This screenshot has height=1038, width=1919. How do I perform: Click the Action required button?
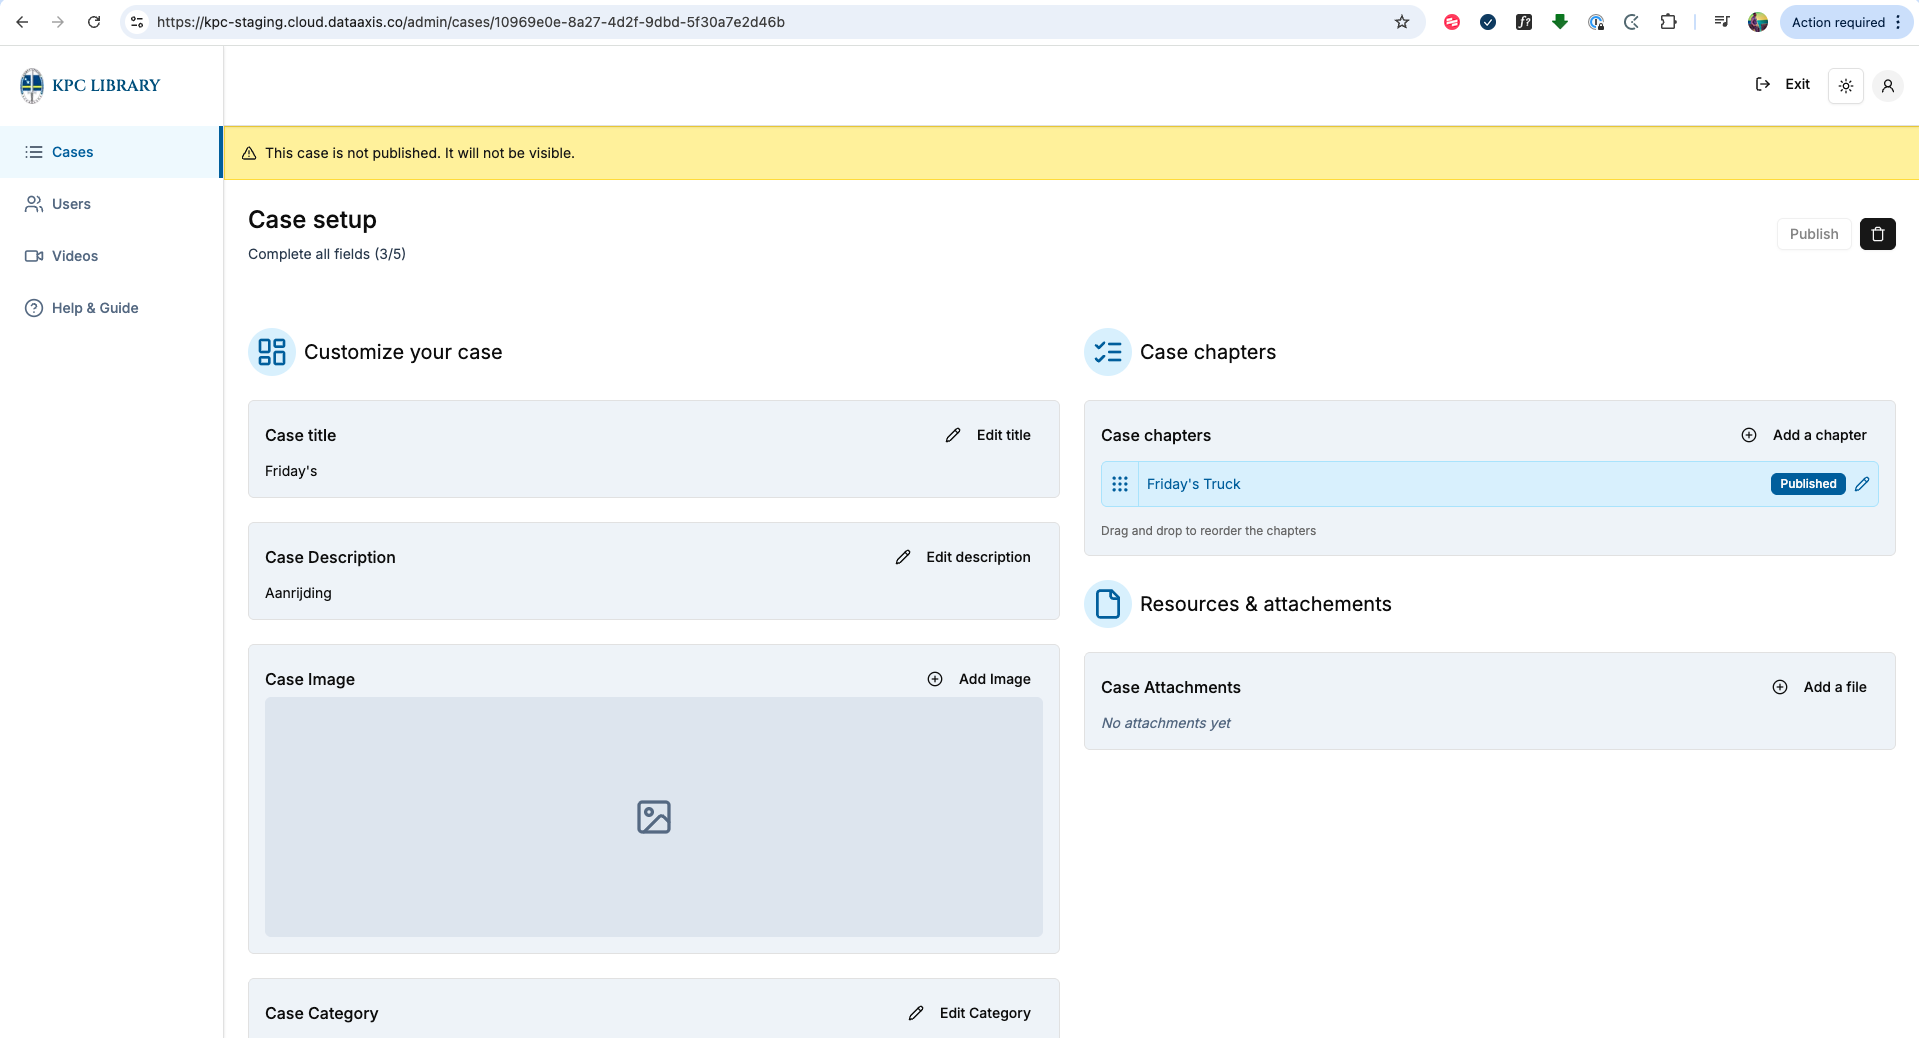pyautogui.click(x=1846, y=22)
